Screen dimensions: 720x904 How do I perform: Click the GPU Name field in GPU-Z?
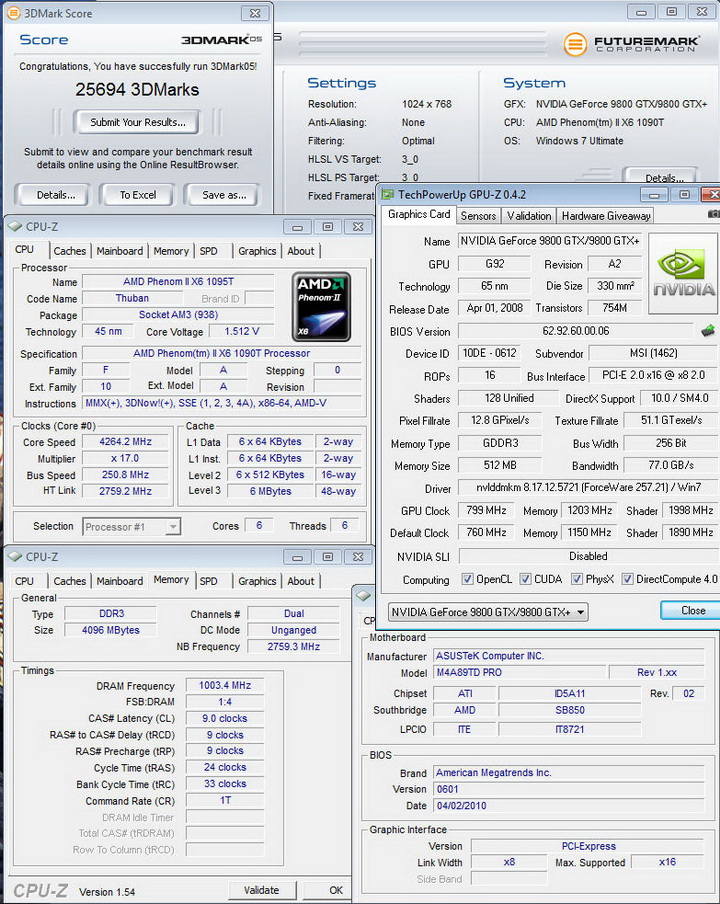pos(549,241)
